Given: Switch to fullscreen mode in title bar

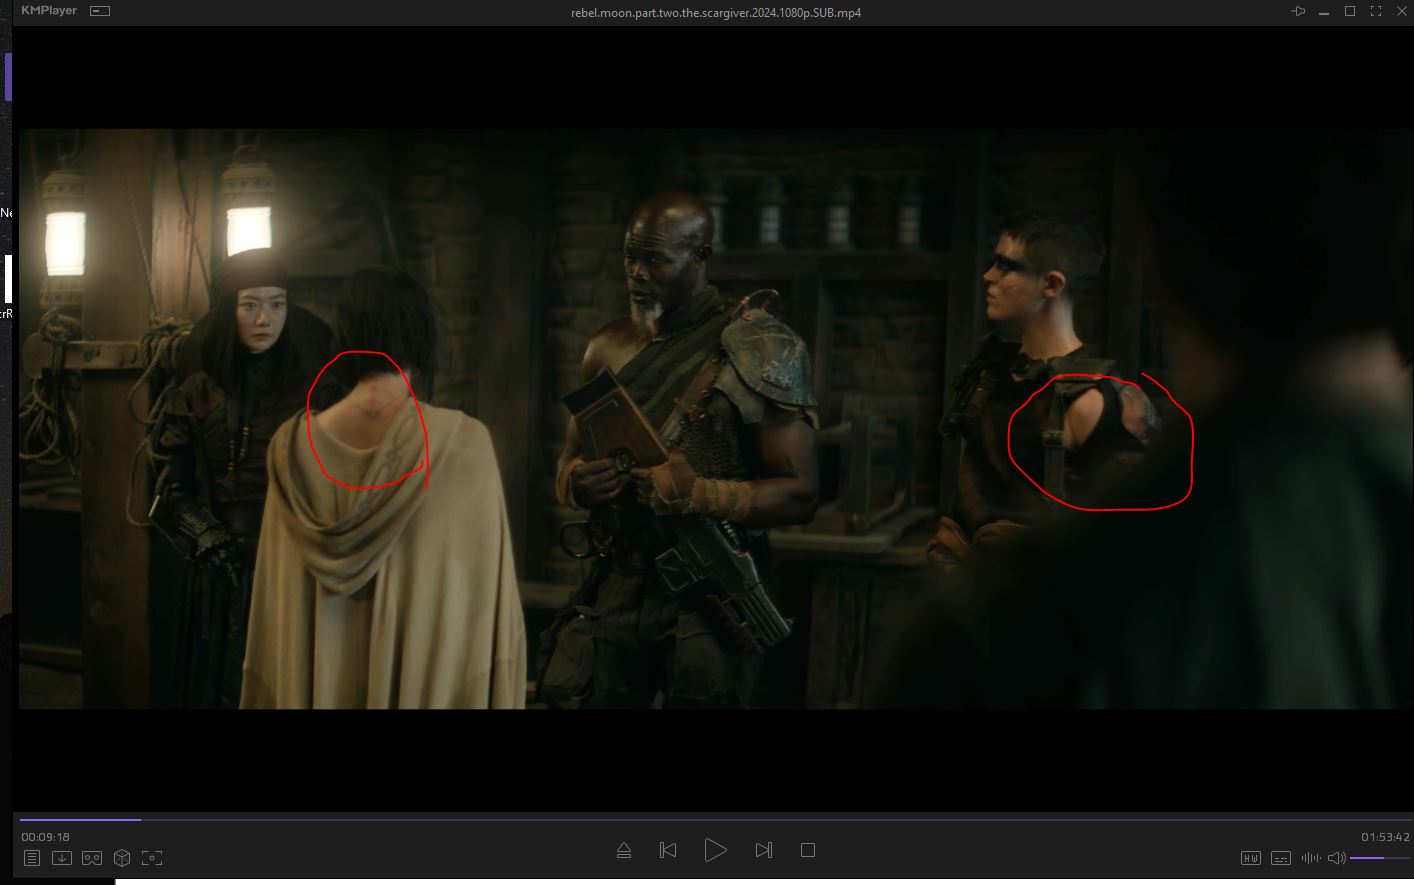Looking at the screenshot, I should coord(1376,12).
